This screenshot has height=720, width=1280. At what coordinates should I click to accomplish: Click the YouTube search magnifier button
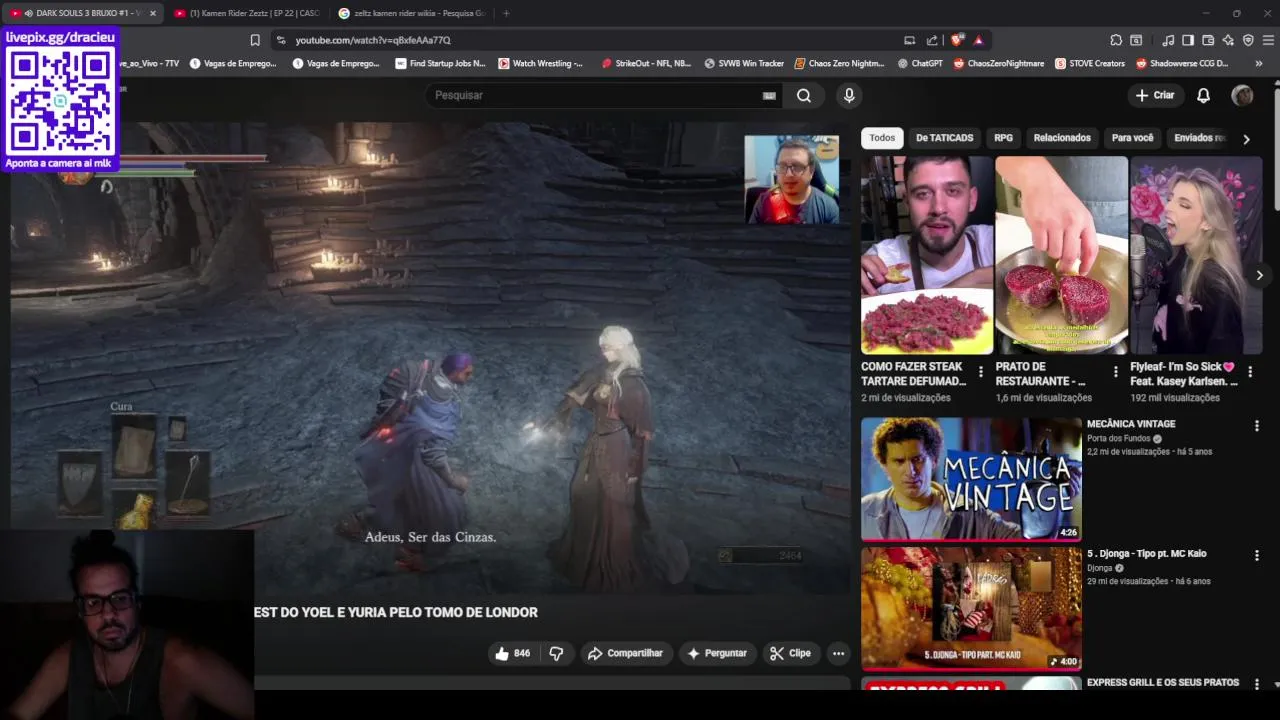[x=804, y=95]
